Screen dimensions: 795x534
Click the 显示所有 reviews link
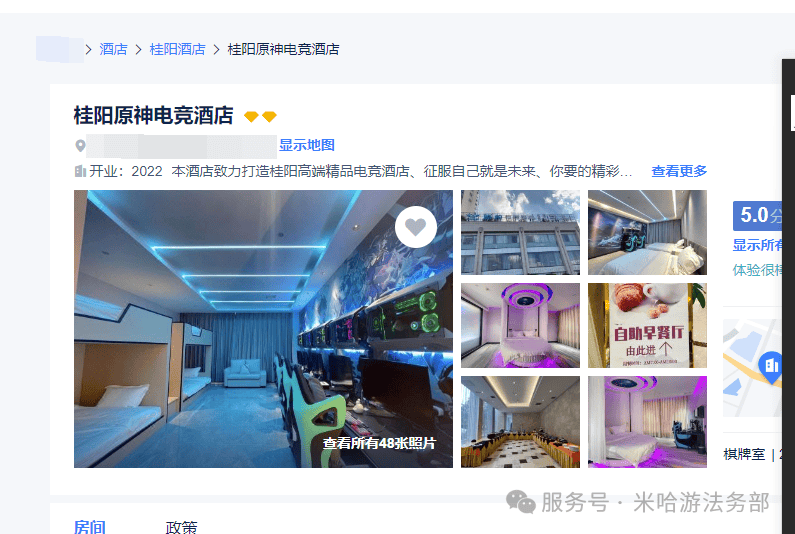[x=757, y=245]
